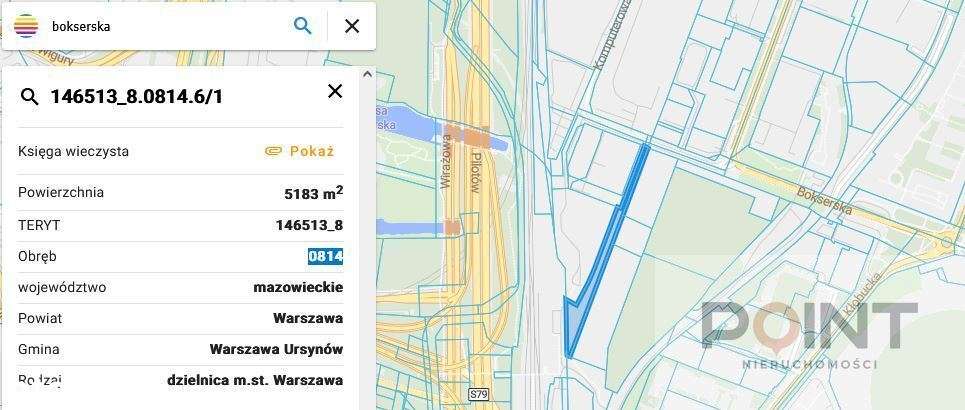Viewport: 965px width, 410px height.
Task: Click the TERYT value 146513_8
Action: tap(310, 225)
